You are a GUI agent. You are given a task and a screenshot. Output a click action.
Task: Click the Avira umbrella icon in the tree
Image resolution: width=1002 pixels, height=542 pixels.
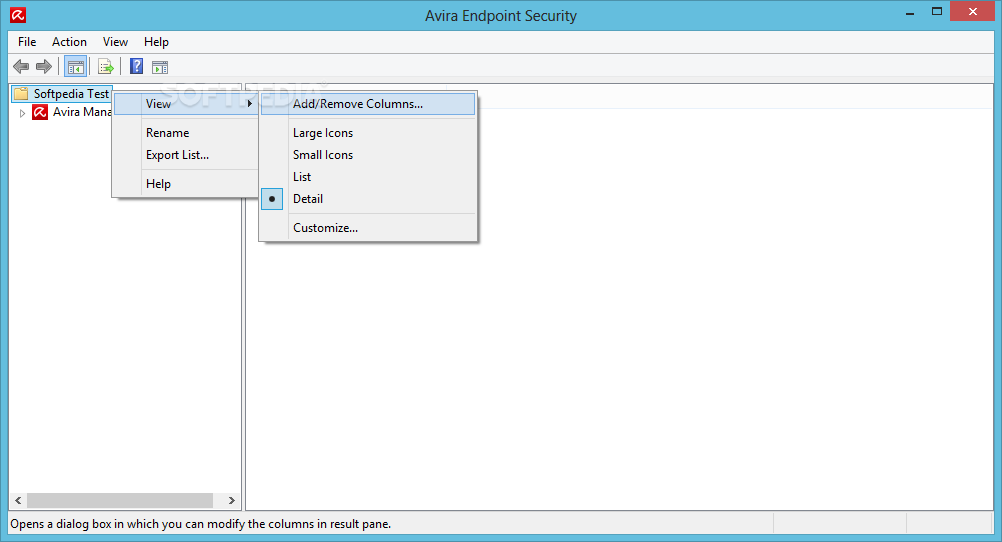[40, 112]
